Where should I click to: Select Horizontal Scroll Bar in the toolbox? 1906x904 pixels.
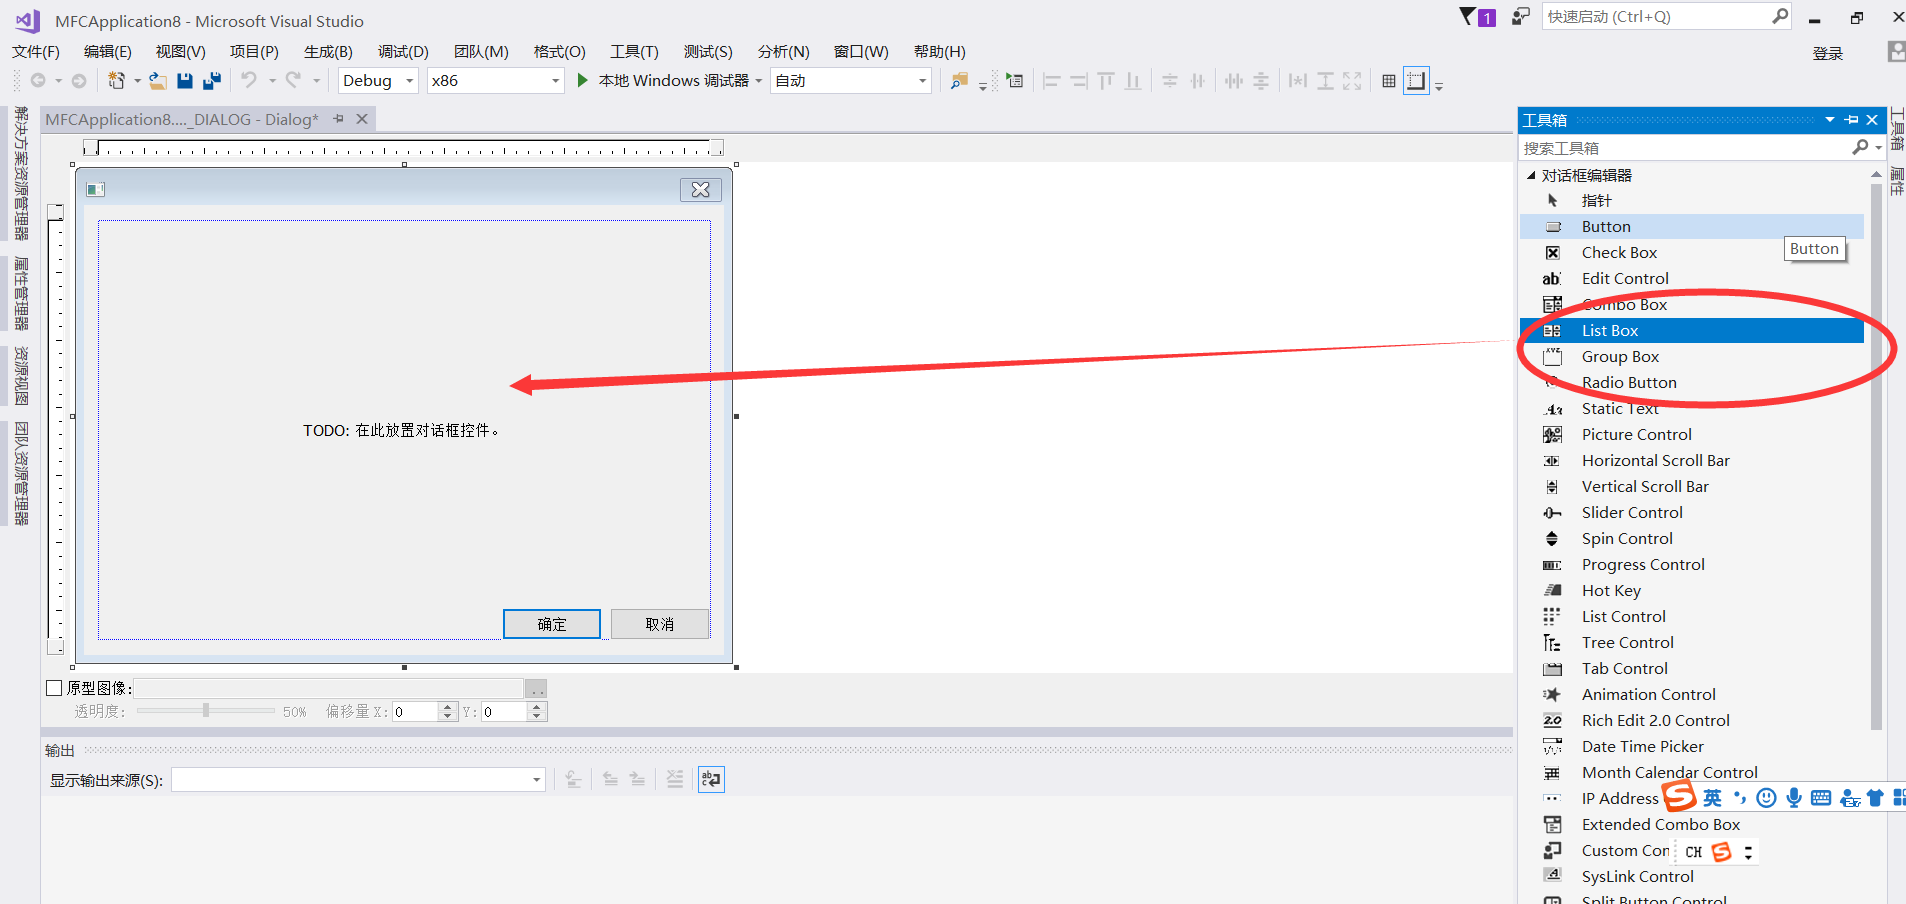[x=1692, y=461]
